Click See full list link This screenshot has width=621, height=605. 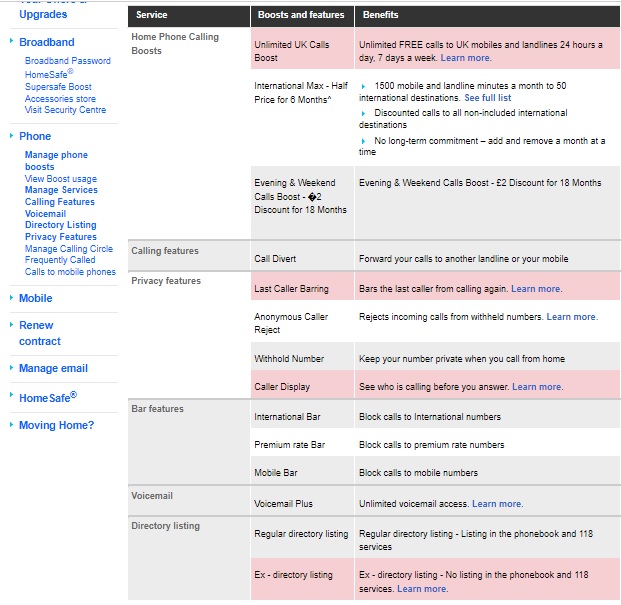coord(487,99)
